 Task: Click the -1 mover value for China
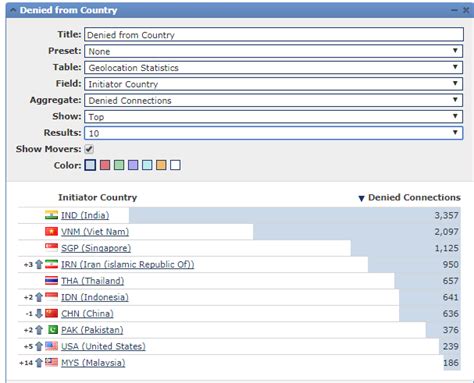coord(29,314)
